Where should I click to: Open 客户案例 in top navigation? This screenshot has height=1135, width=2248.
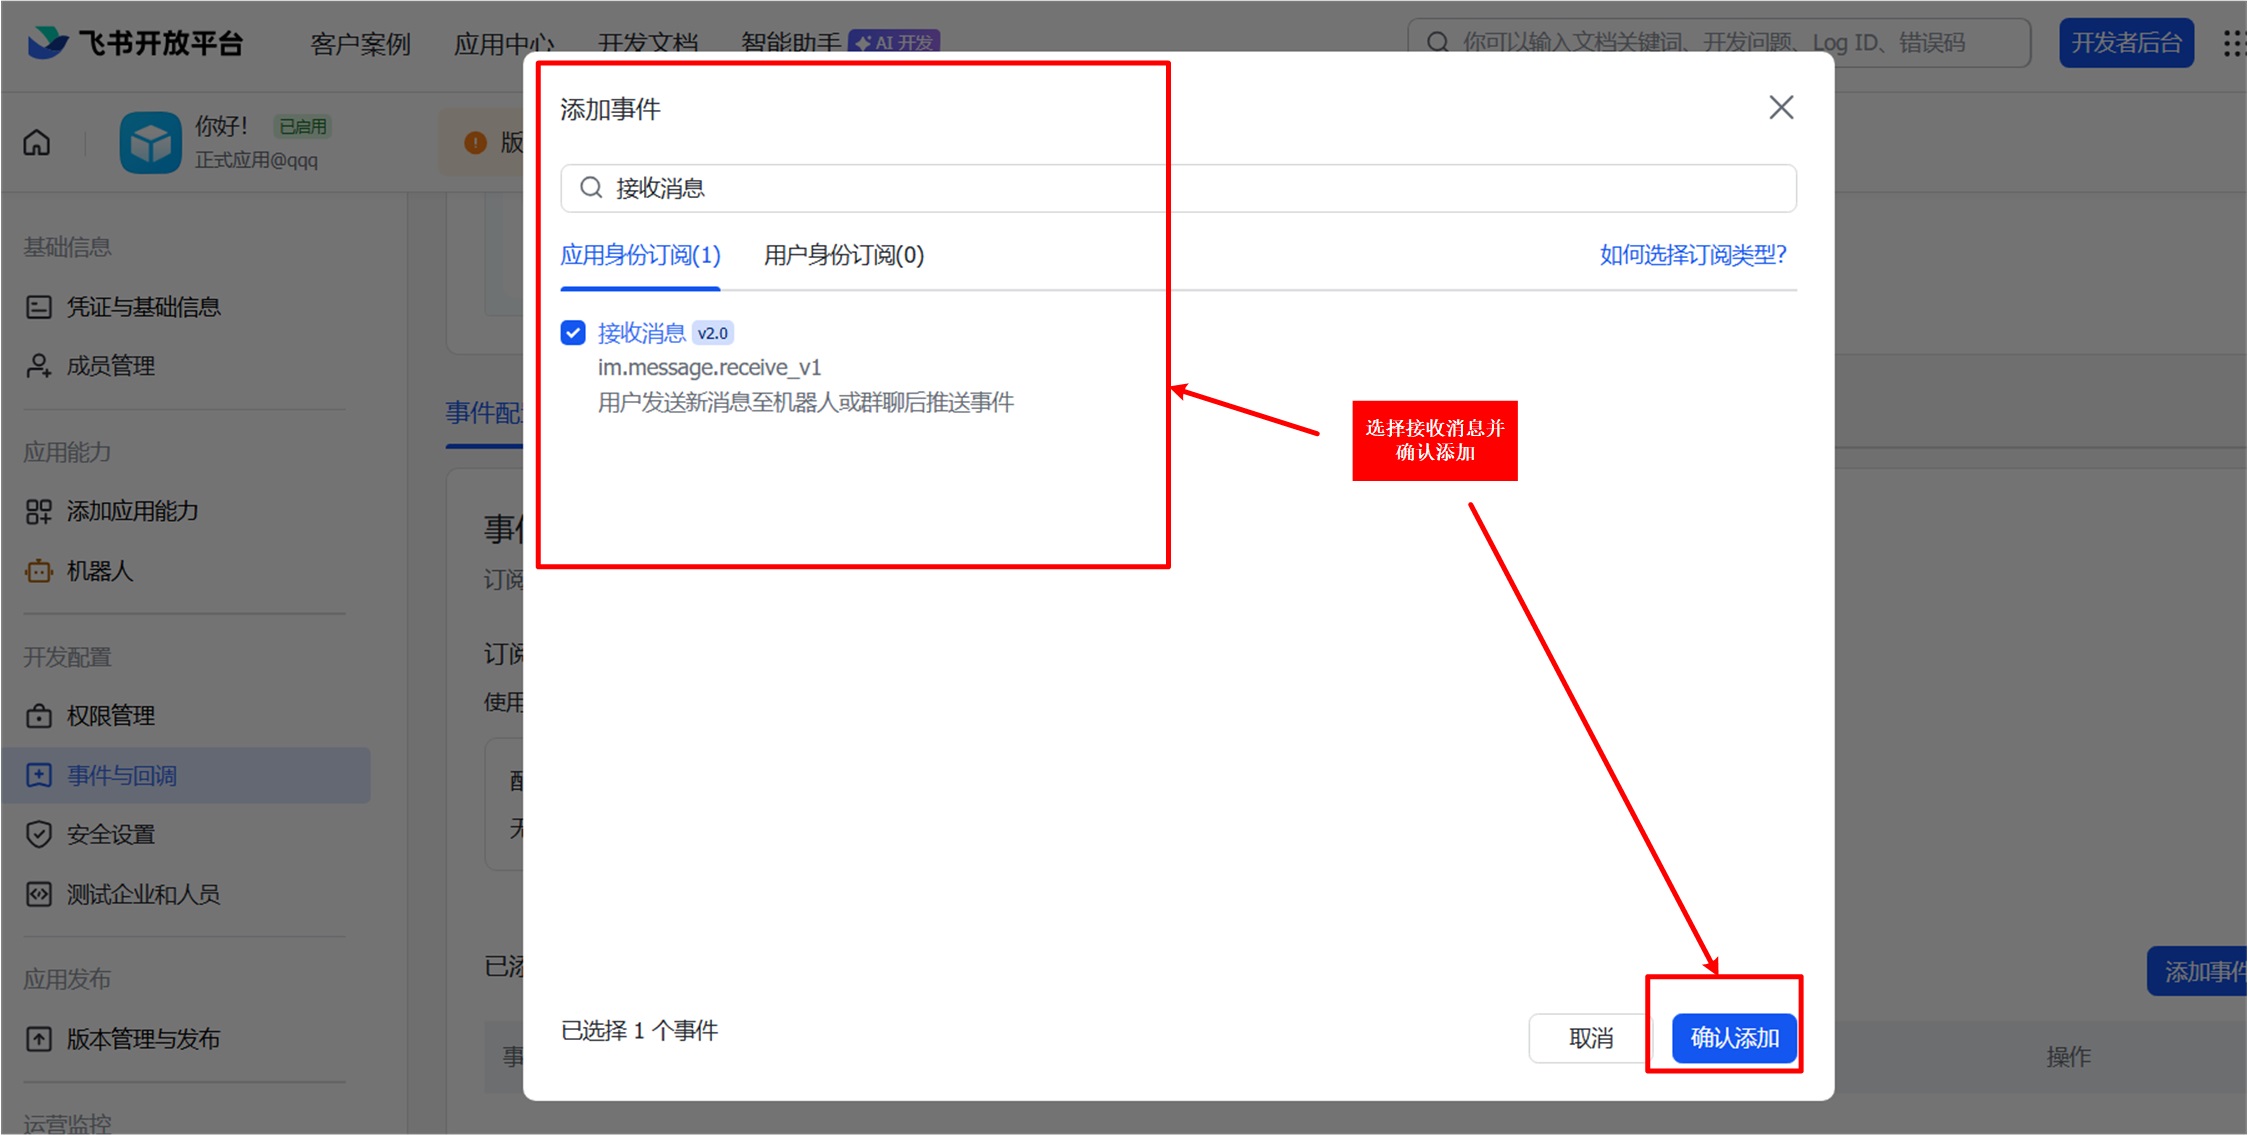pyautogui.click(x=360, y=44)
